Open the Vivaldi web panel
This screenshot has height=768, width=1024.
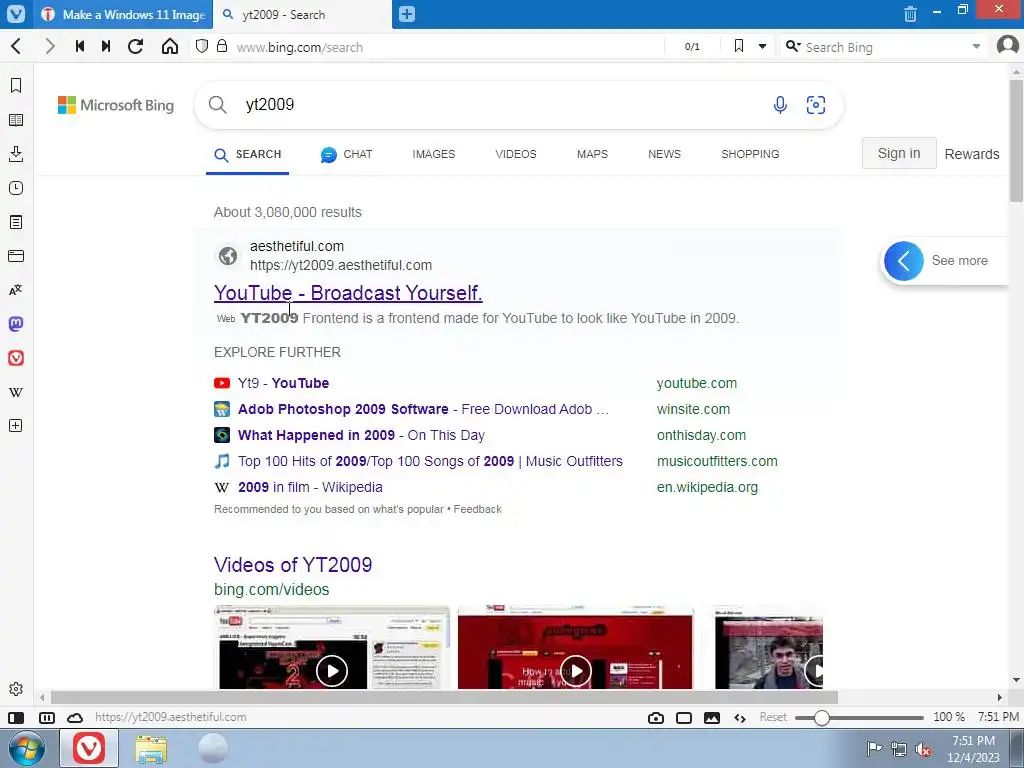[16, 358]
